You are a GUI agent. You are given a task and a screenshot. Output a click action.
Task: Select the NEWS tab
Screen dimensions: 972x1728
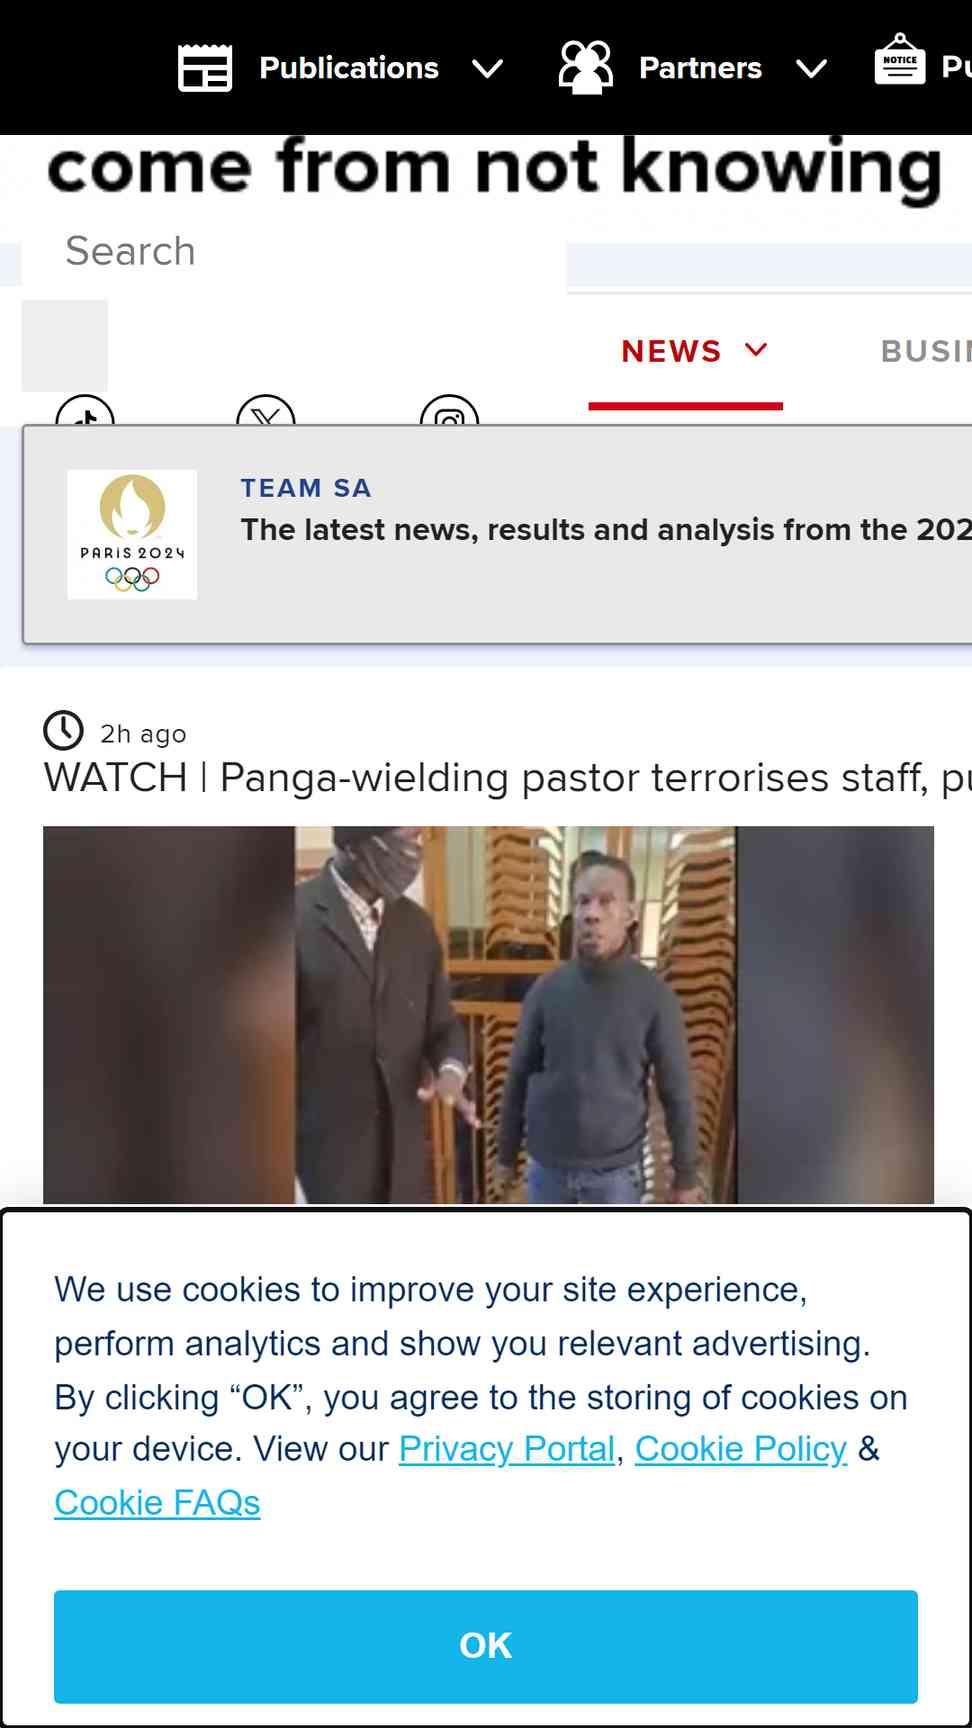[686, 352]
